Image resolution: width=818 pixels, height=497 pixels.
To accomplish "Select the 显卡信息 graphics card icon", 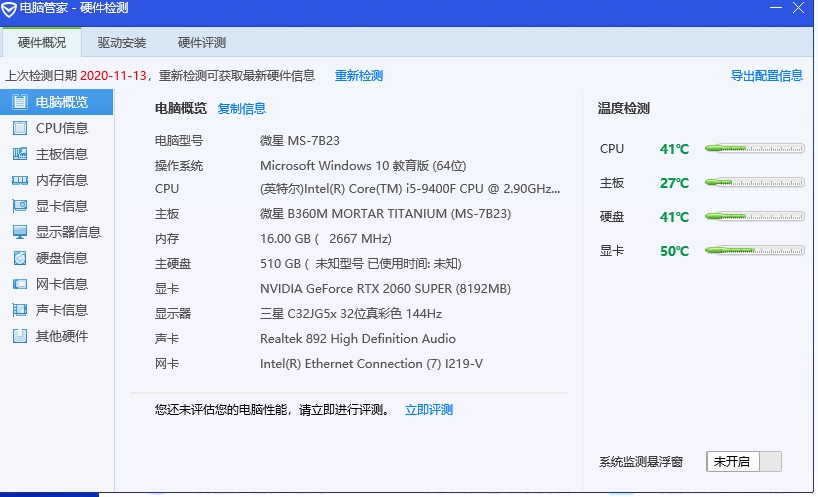I will 19,206.
